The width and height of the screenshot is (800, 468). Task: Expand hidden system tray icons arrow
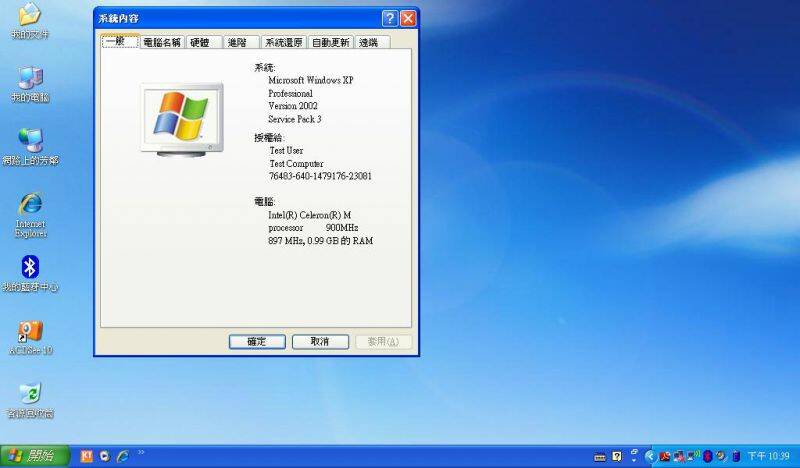(x=649, y=456)
